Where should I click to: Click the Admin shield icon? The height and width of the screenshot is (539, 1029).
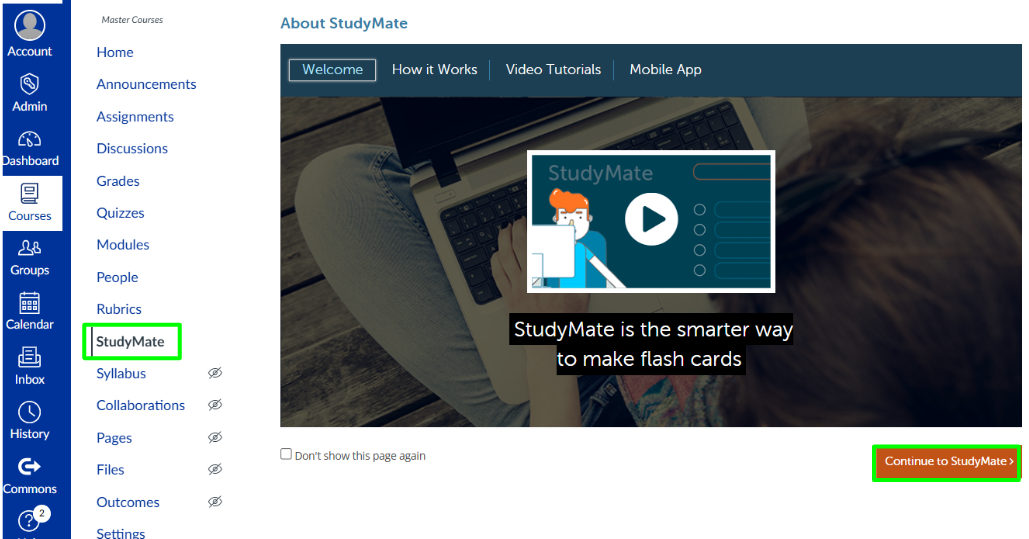(30, 84)
